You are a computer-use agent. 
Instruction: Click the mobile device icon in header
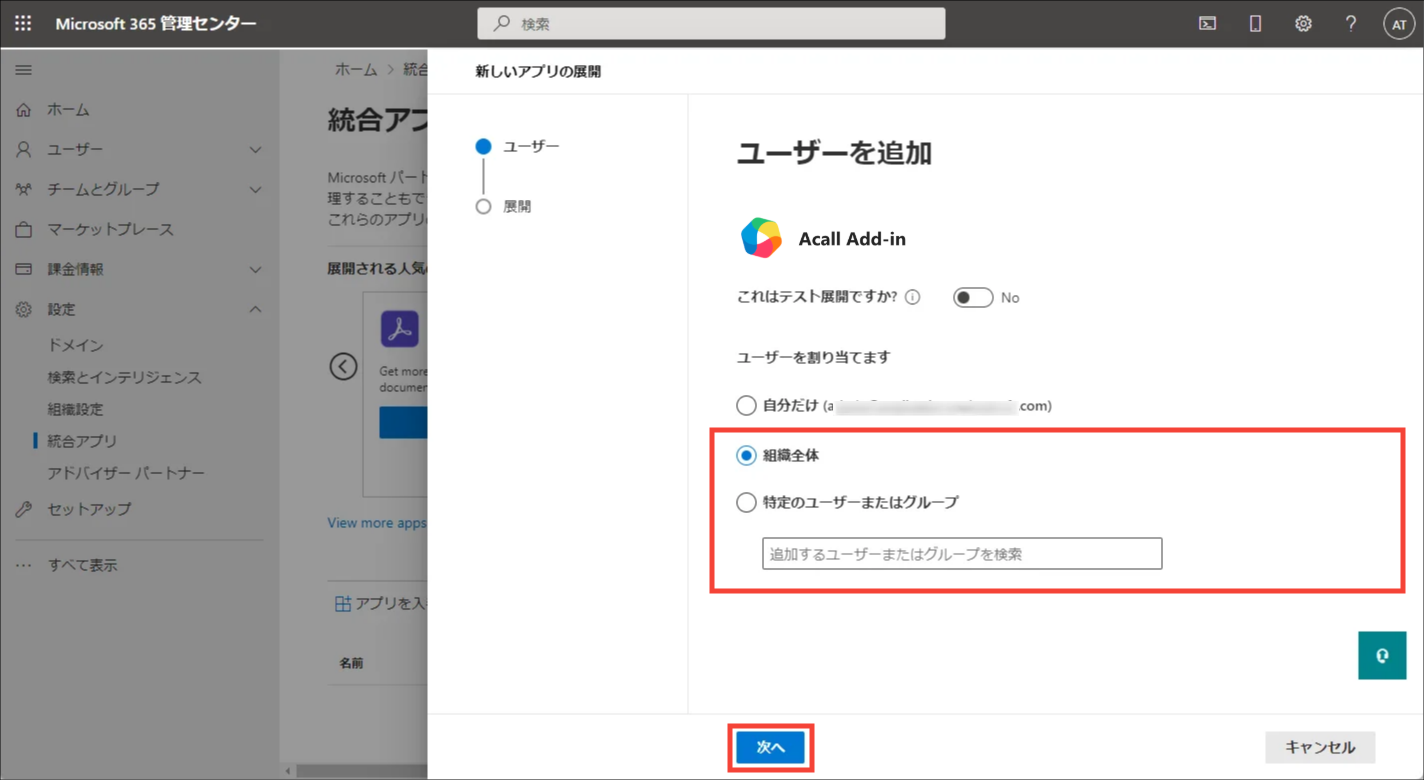tap(1255, 24)
